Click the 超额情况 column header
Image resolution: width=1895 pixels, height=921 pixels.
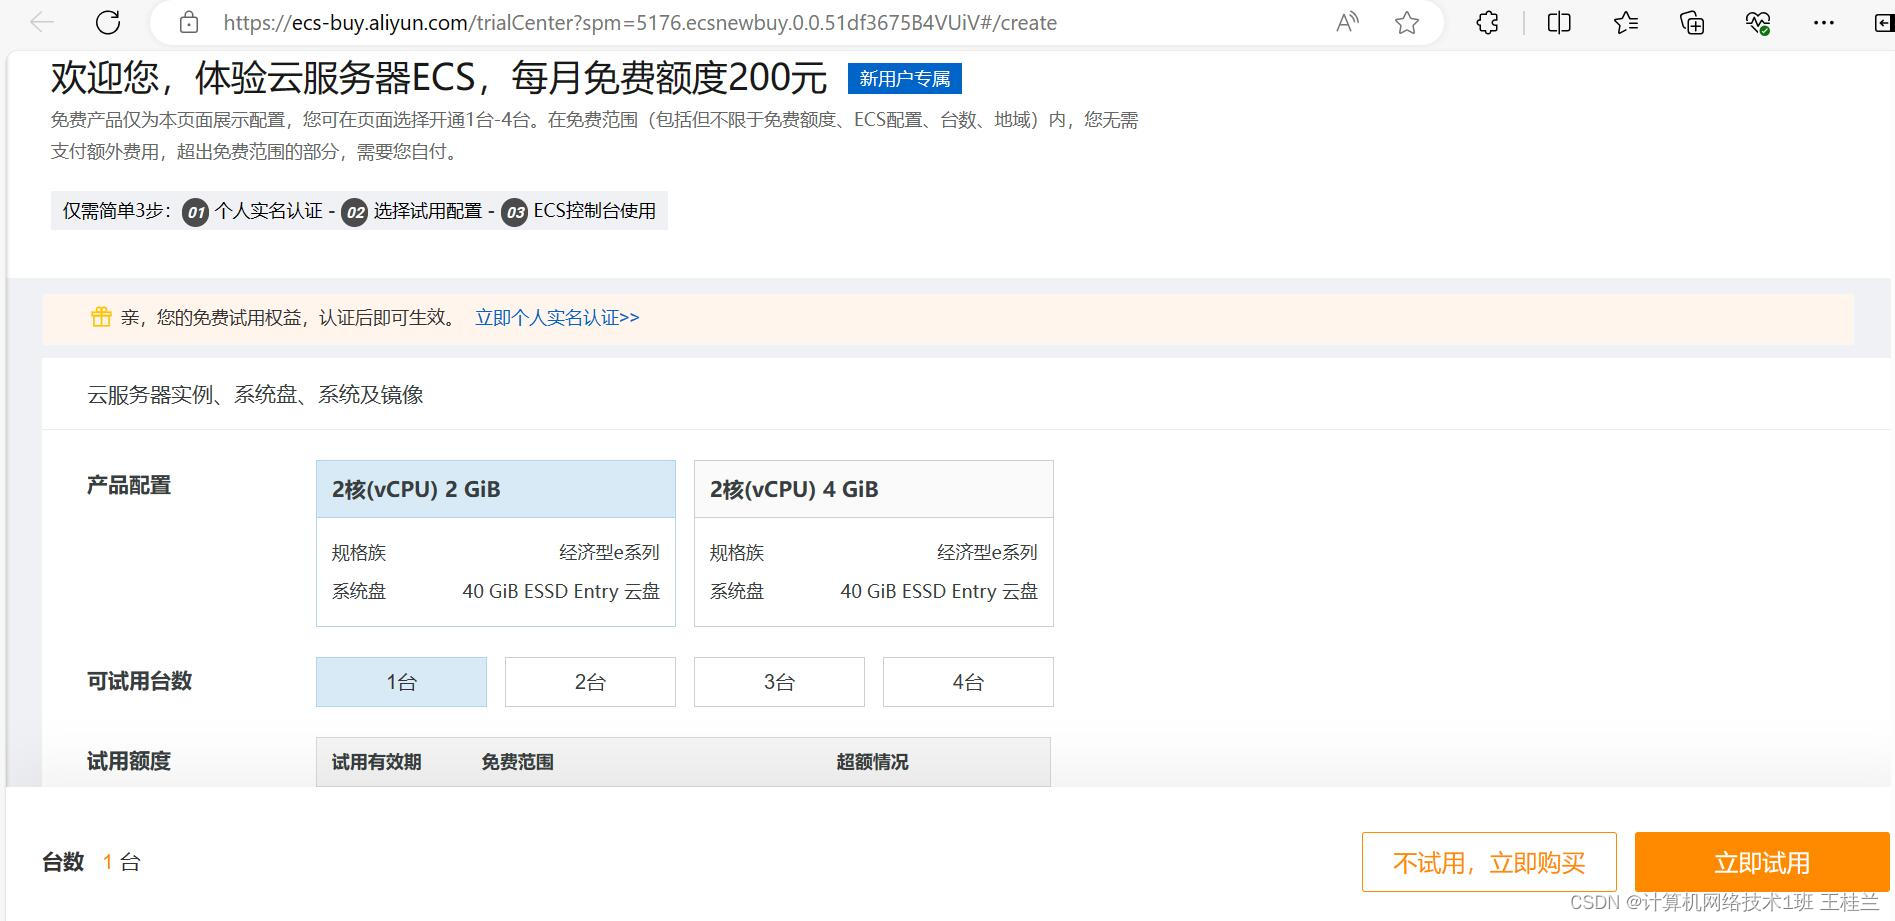pos(872,762)
